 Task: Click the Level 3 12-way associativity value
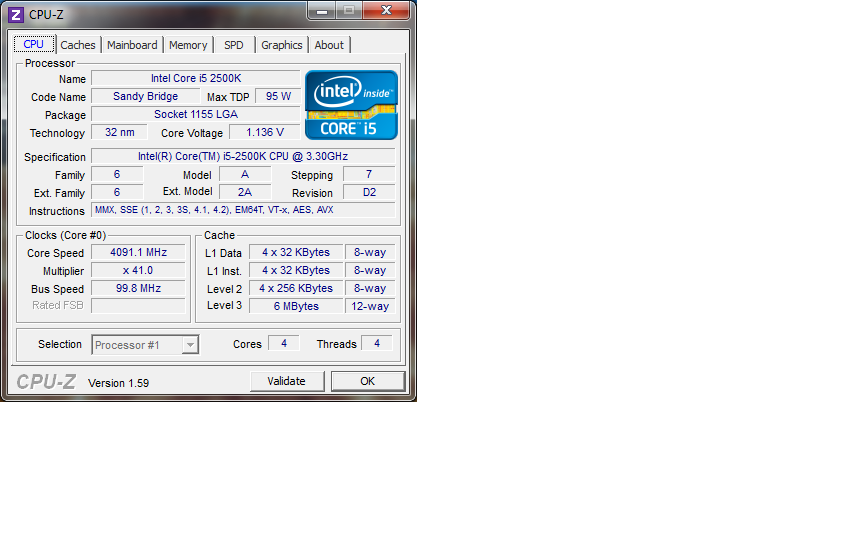[370, 306]
